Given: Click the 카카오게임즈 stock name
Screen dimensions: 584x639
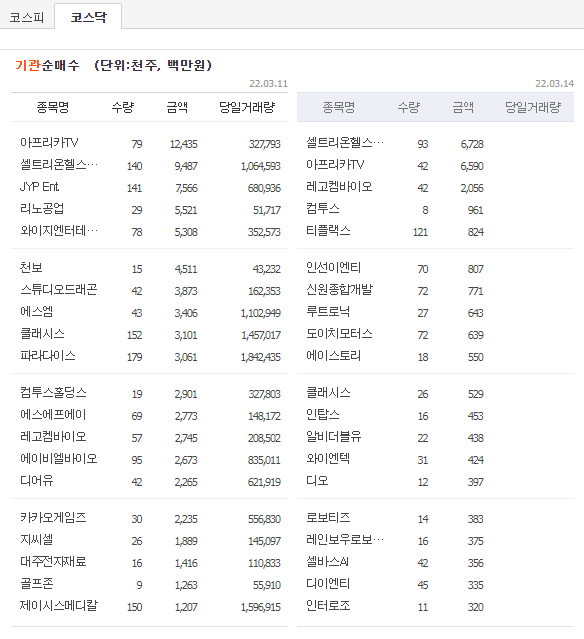Looking at the screenshot, I should (53, 518).
